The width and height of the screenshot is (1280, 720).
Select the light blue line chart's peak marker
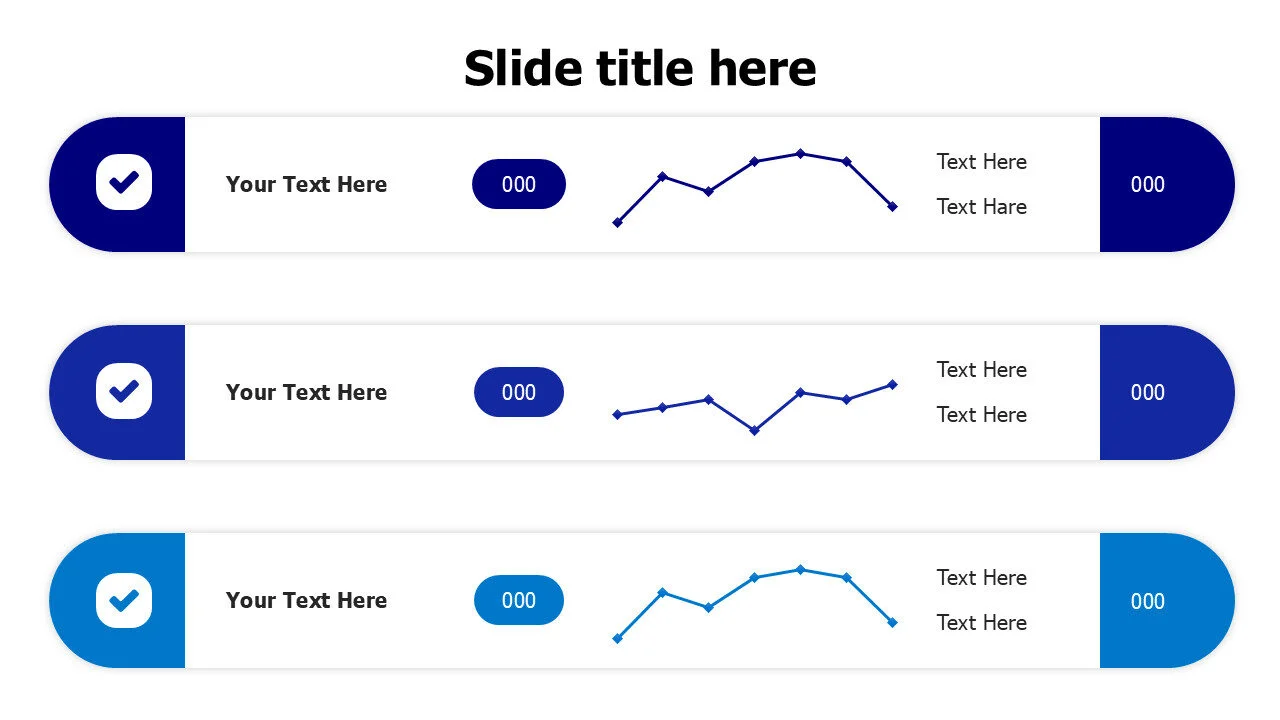pyautogui.click(x=800, y=569)
